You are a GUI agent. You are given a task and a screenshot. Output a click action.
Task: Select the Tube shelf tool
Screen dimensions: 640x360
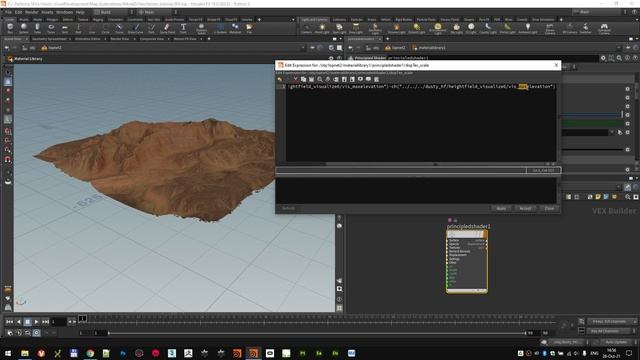[37, 28]
